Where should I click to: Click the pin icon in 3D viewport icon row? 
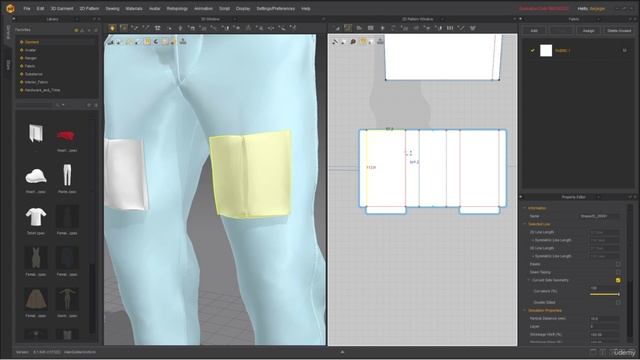point(183,41)
